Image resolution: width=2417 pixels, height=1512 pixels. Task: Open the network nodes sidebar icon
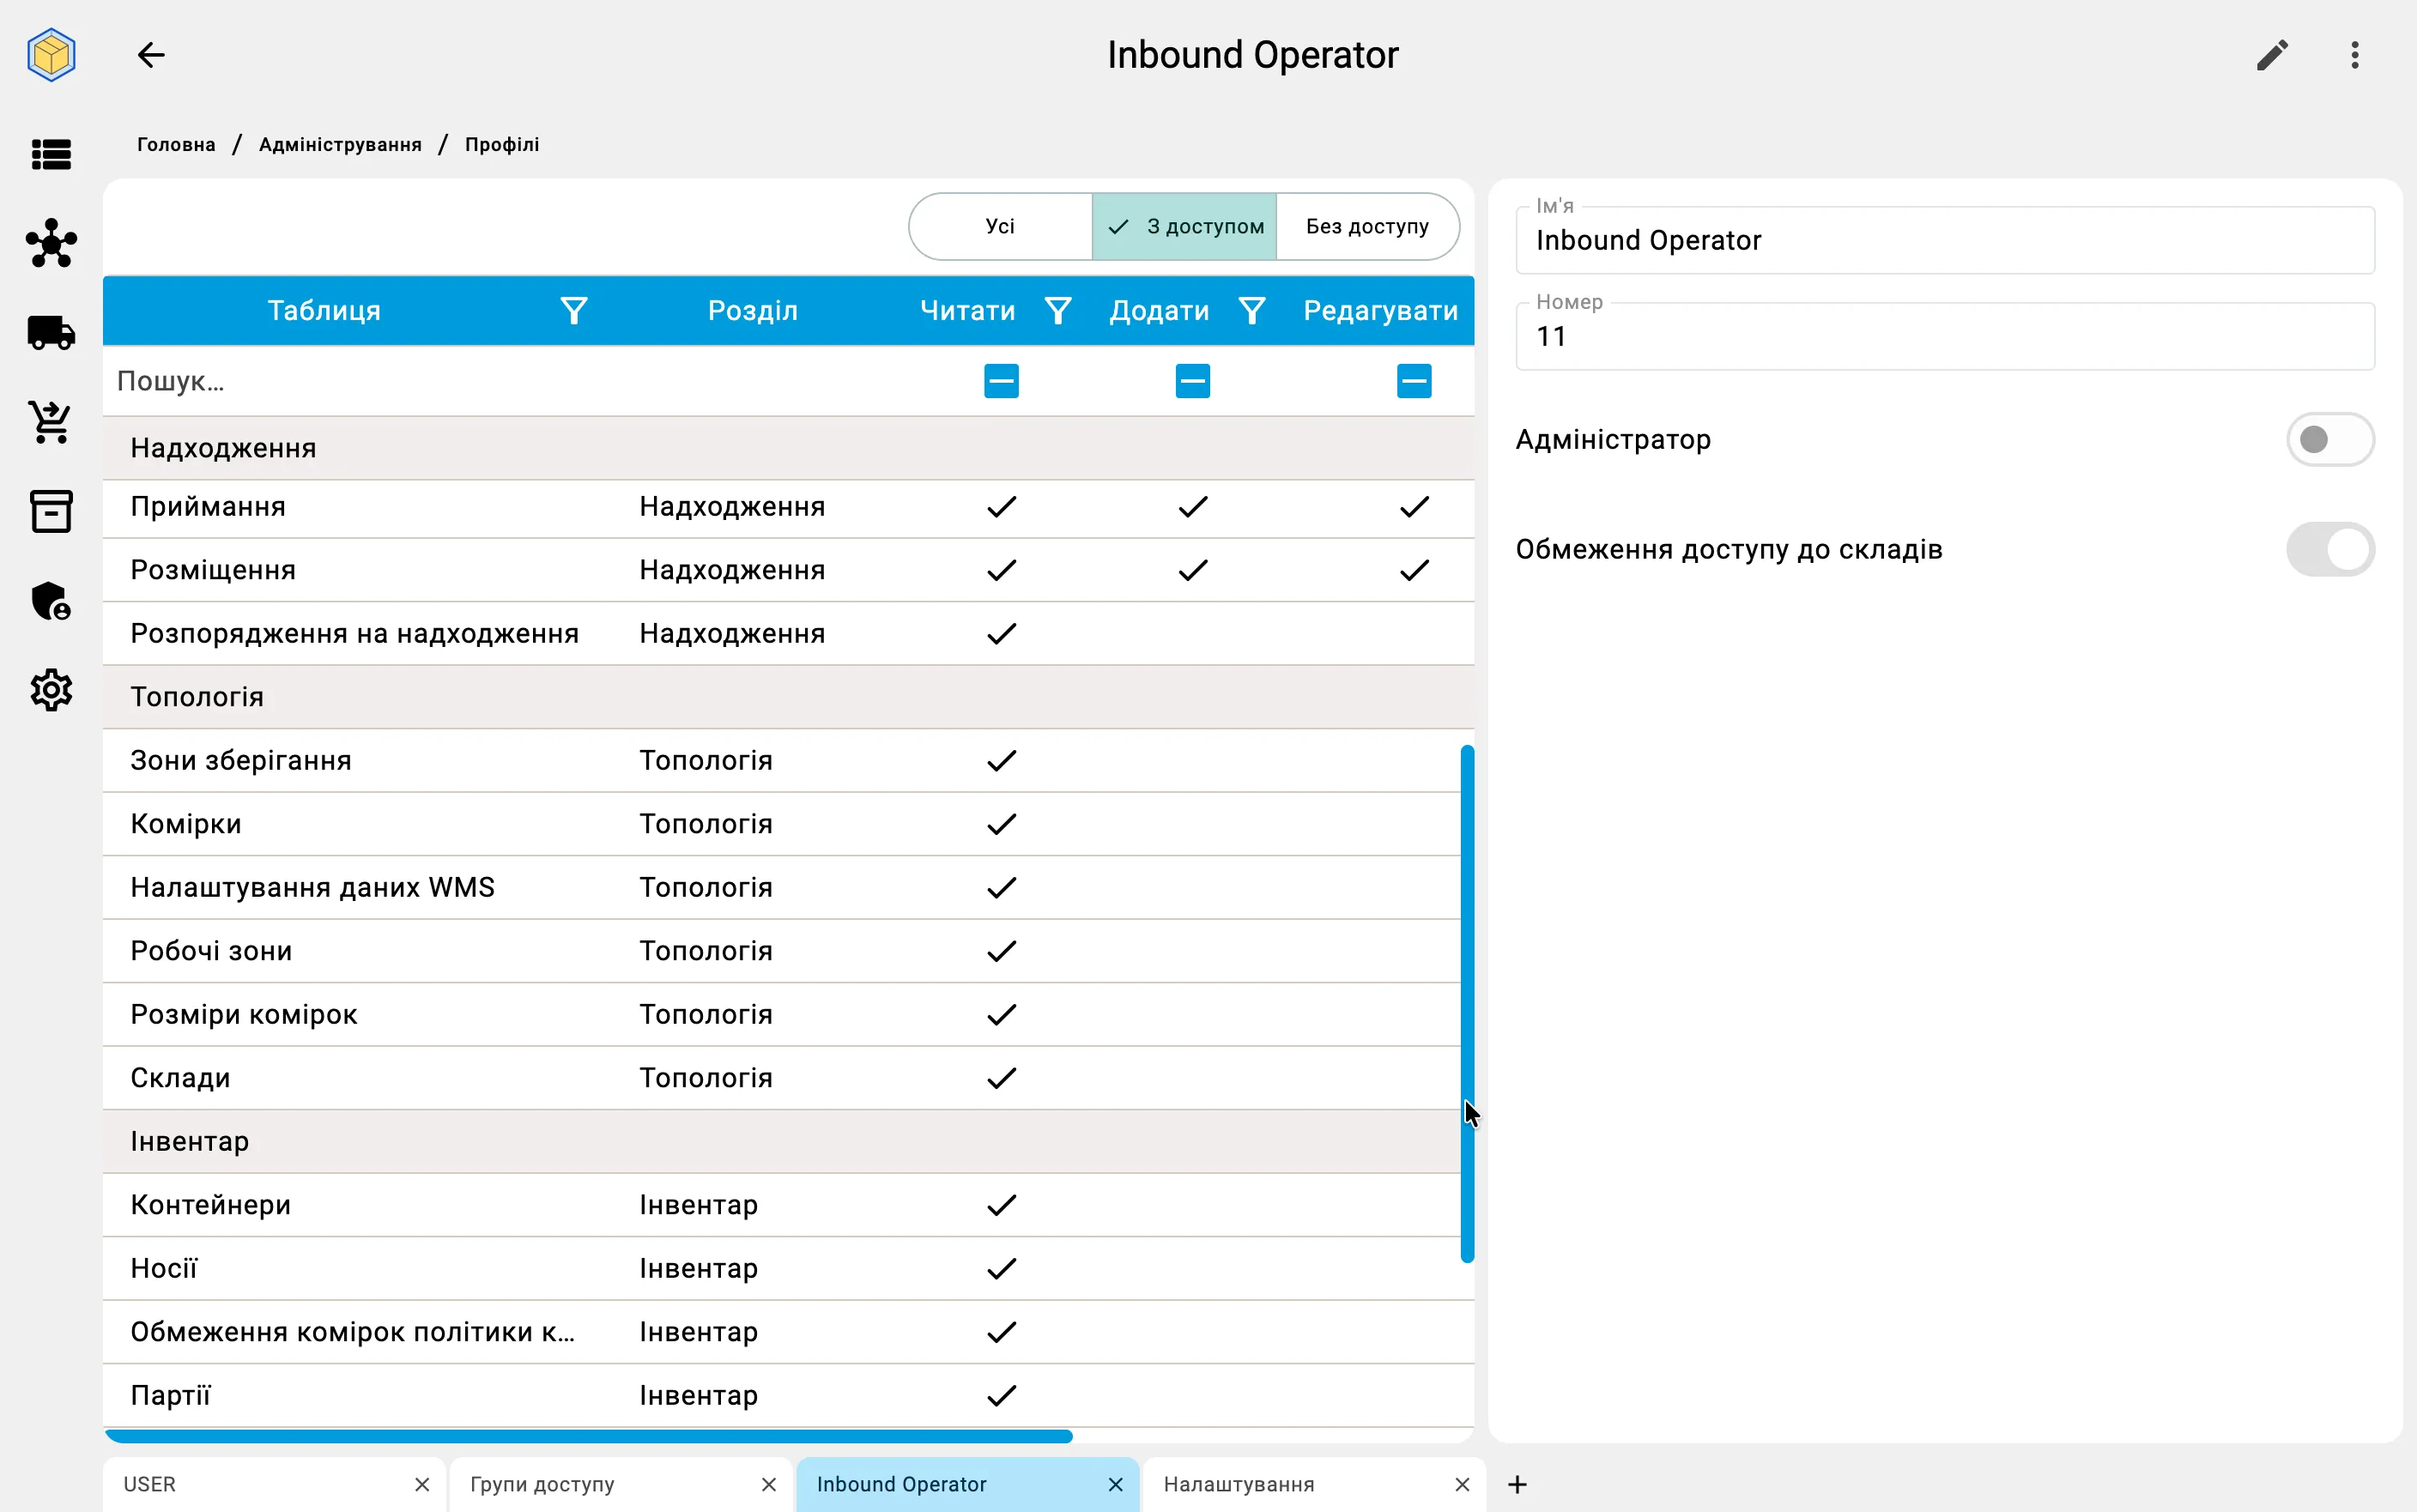(x=51, y=243)
